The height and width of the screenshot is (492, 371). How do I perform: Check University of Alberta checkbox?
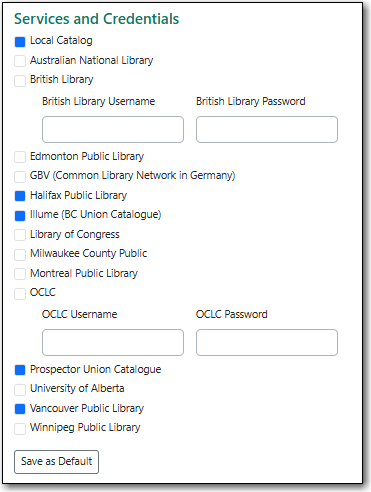[x=20, y=389]
